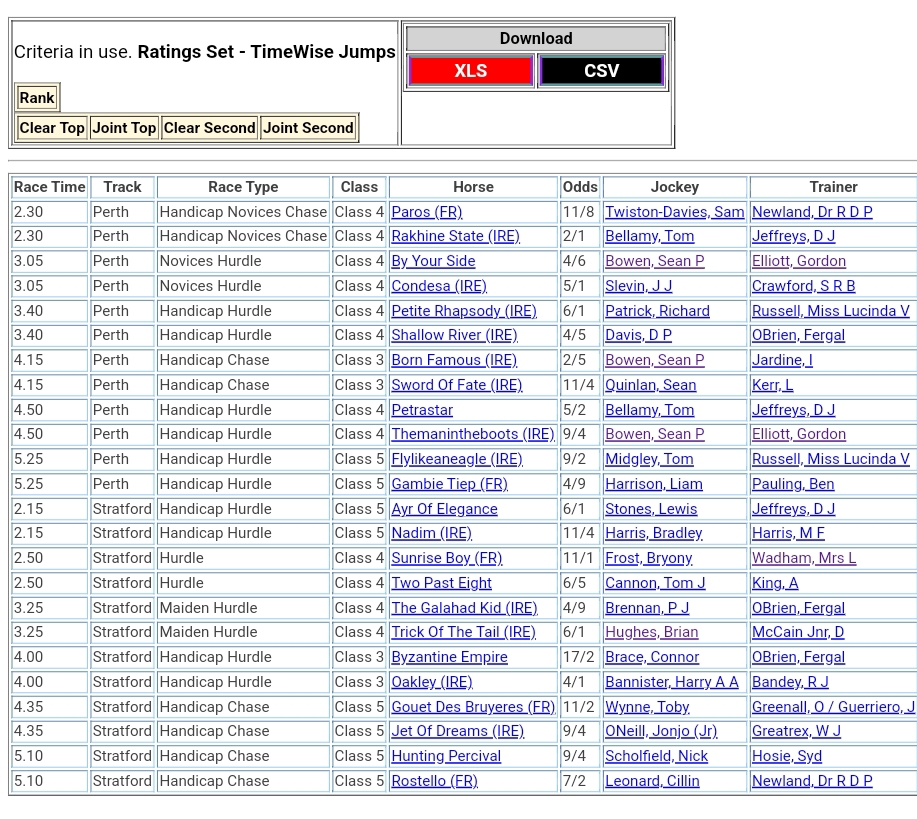Select the Clear Second filter
The height and width of the screenshot is (819, 917).
click(209, 128)
